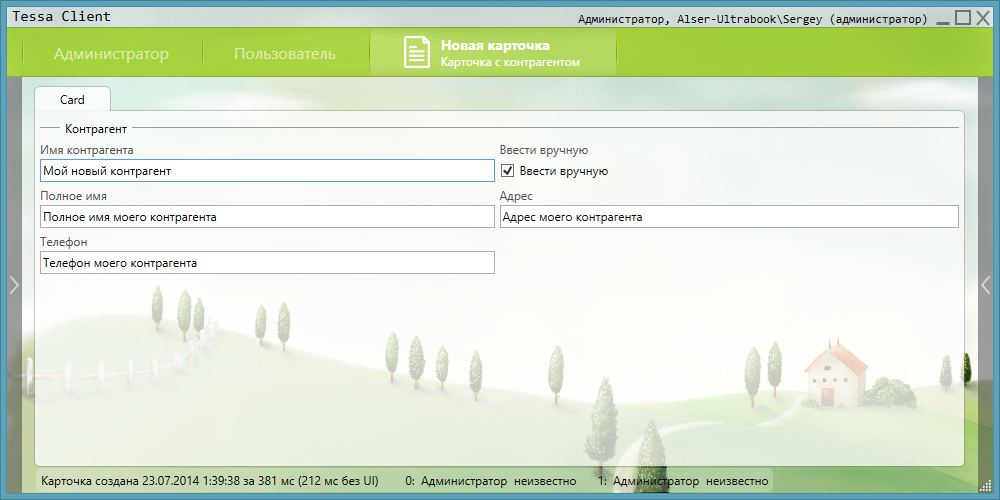Close the Tessa Client window
1000x500 pixels.
(983, 17)
